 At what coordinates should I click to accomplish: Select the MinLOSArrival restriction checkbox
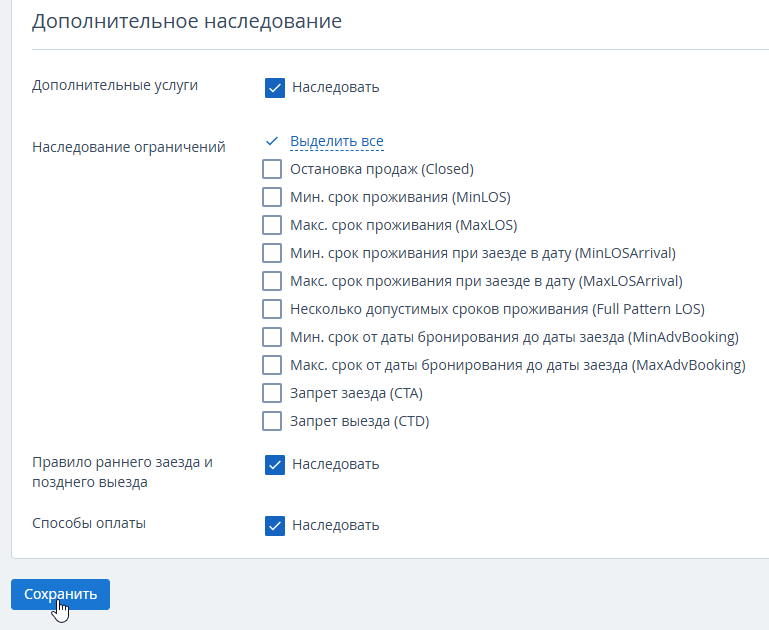pos(272,253)
